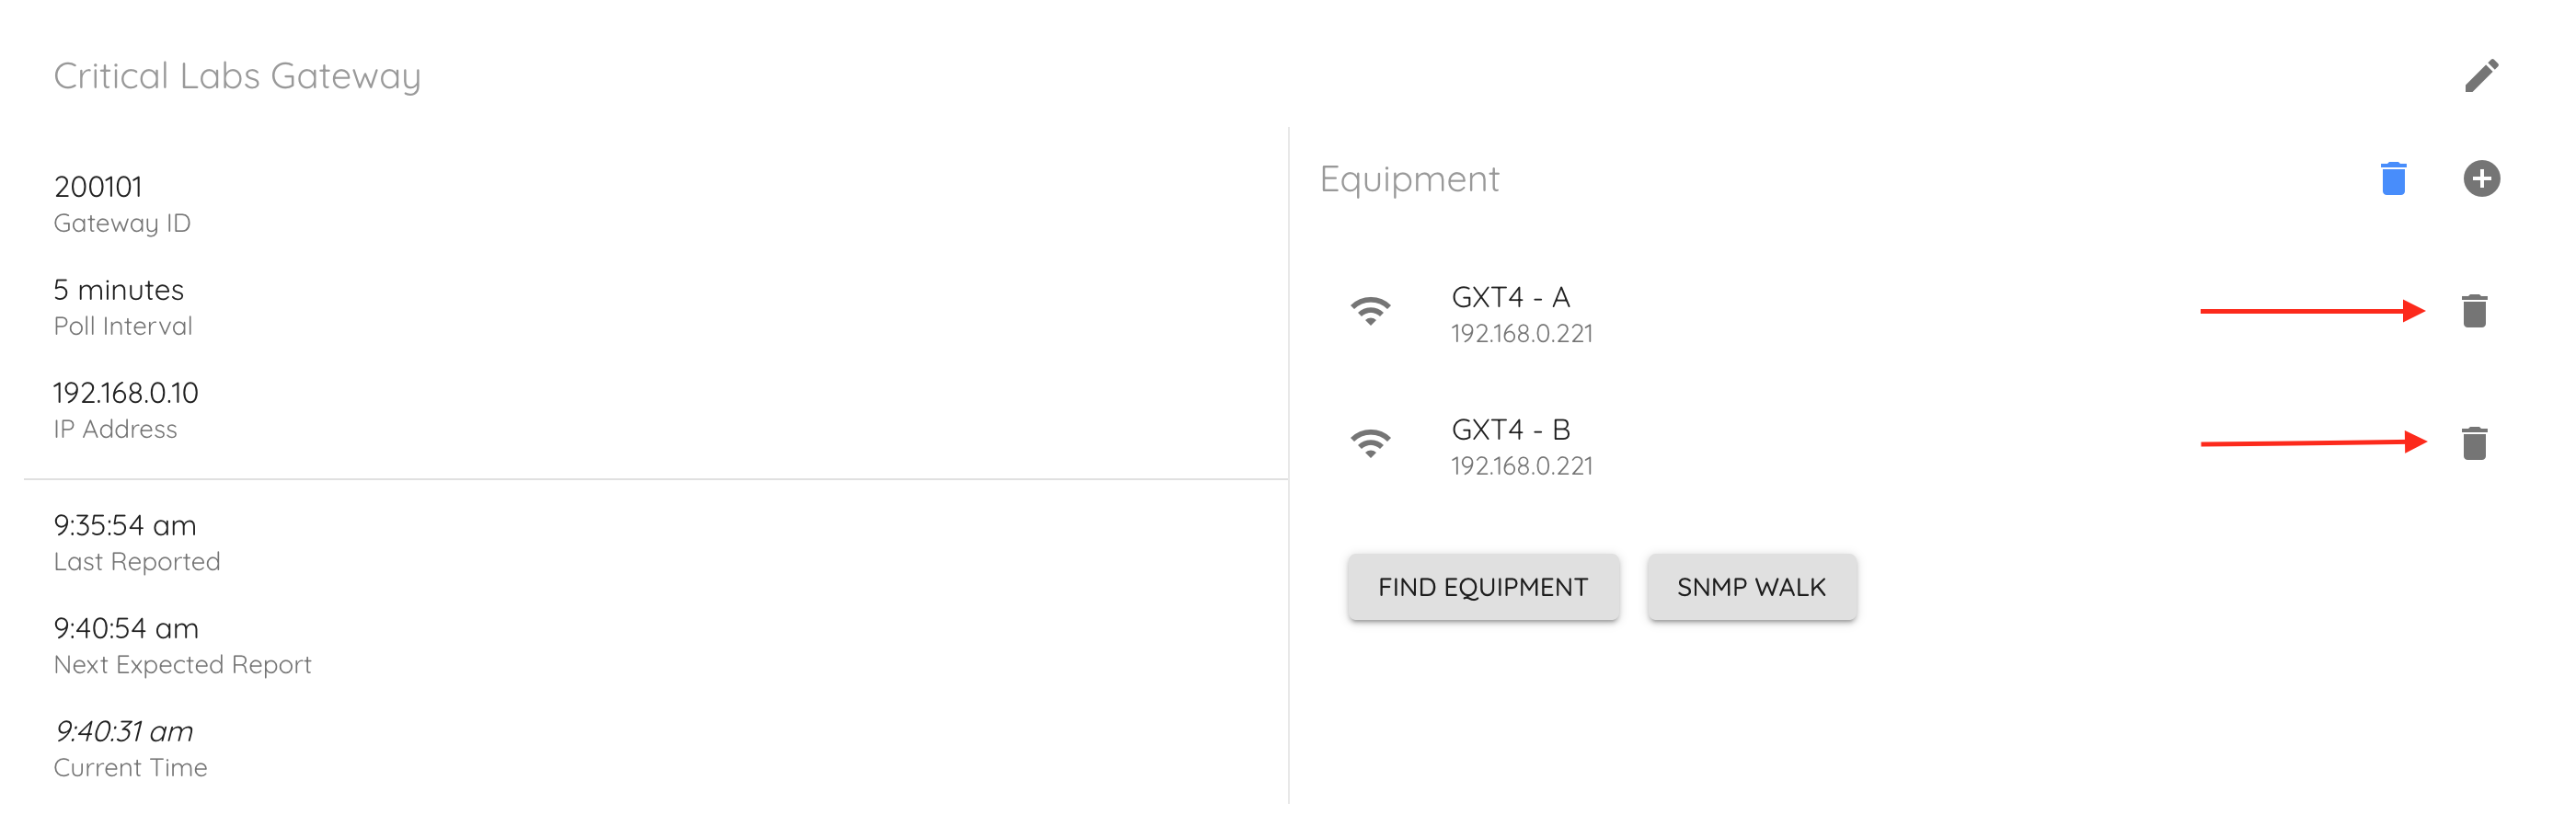
Task: Start an SNMP WALK
Action: pos(1751,587)
